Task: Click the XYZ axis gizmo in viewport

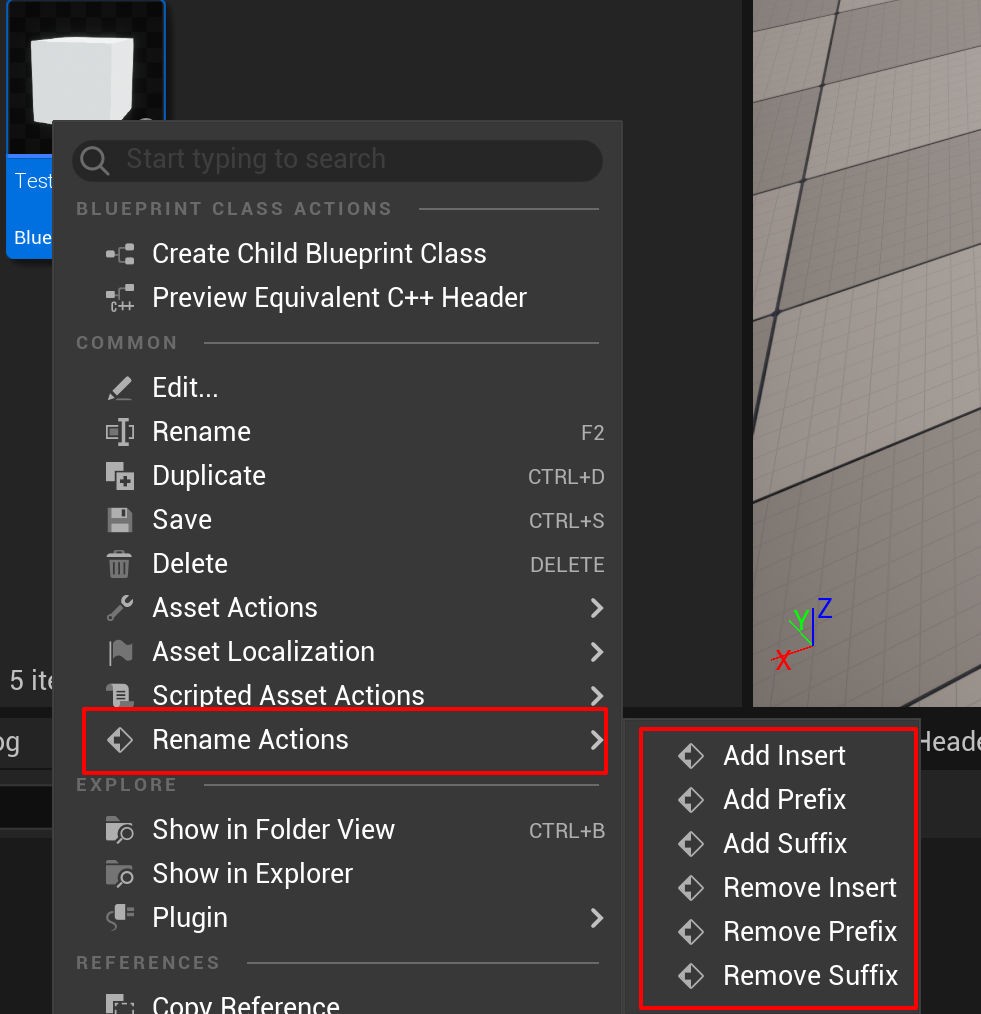Action: click(802, 634)
